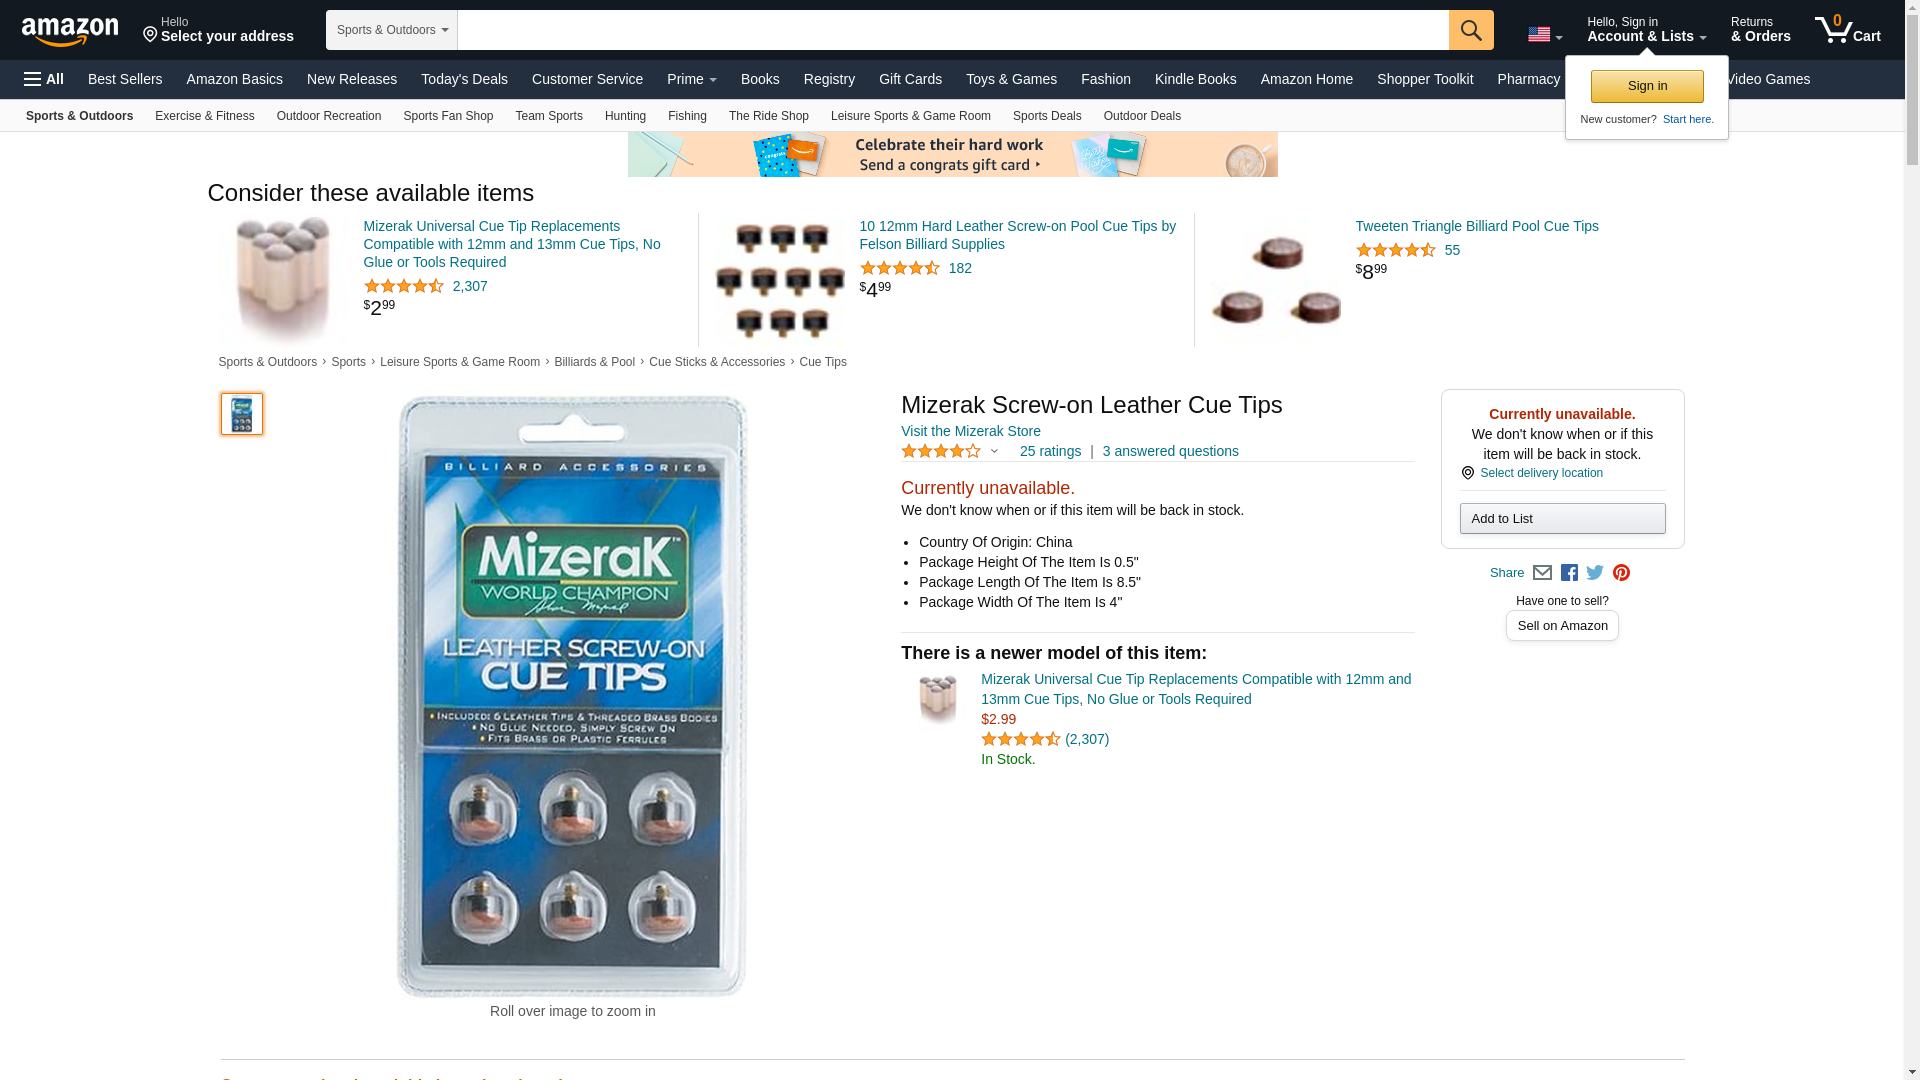Click Select delivery location link
This screenshot has height=1080, width=1920.
[1541, 473]
